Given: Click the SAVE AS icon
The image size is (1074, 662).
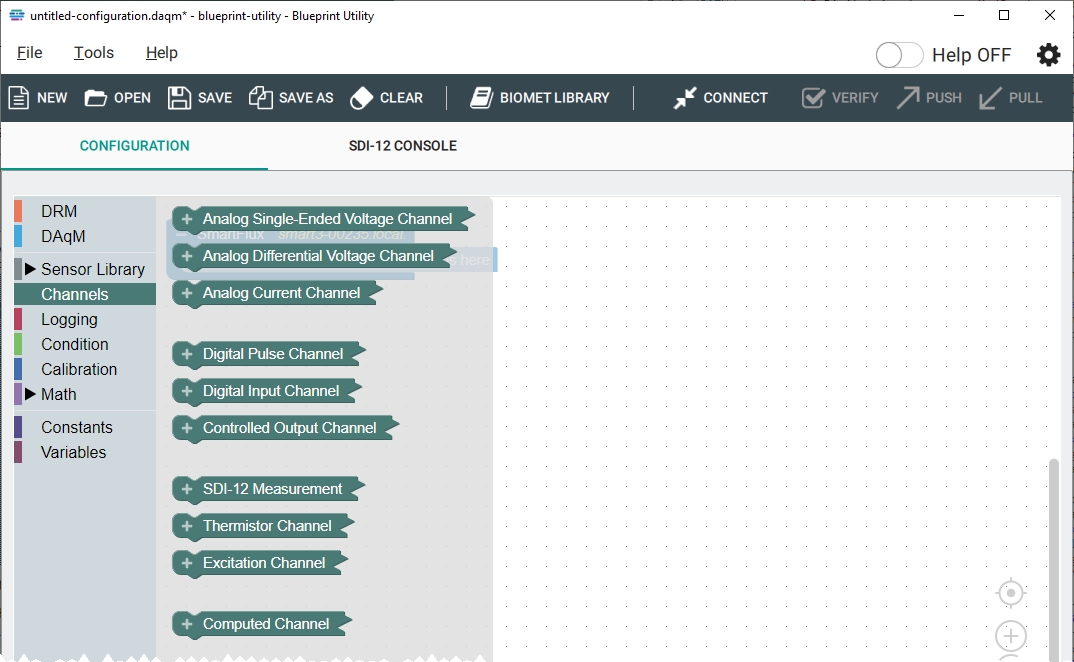Looking at the screenshot, I should coord(260,98).
